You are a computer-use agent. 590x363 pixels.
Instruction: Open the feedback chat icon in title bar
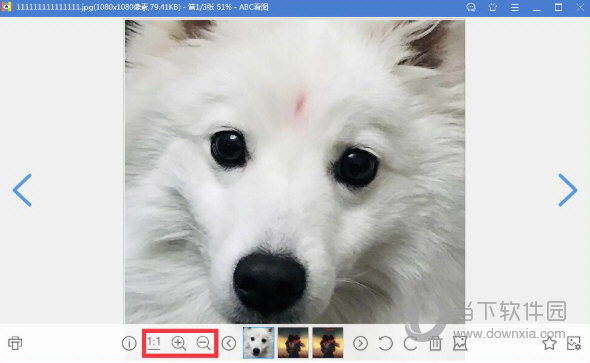tap(471, 7)
